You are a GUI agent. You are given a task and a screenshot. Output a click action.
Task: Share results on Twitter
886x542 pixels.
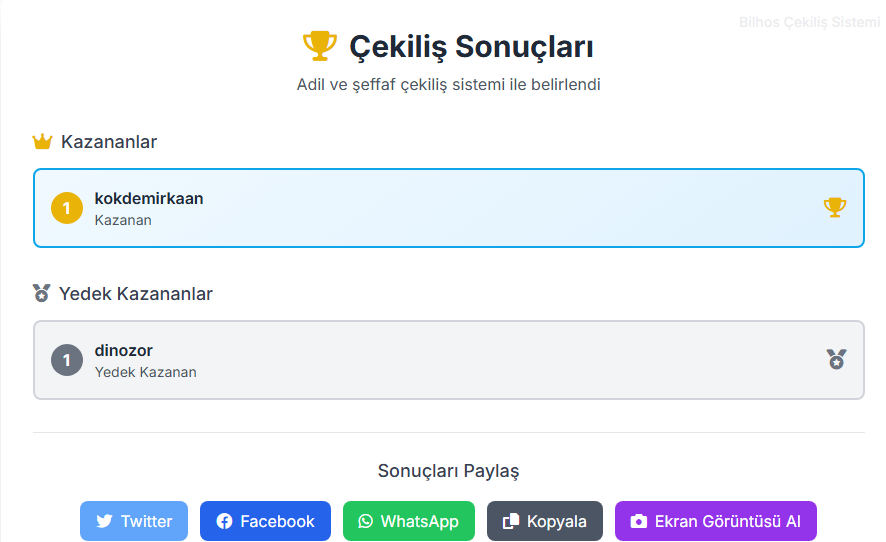pos(134,521)
